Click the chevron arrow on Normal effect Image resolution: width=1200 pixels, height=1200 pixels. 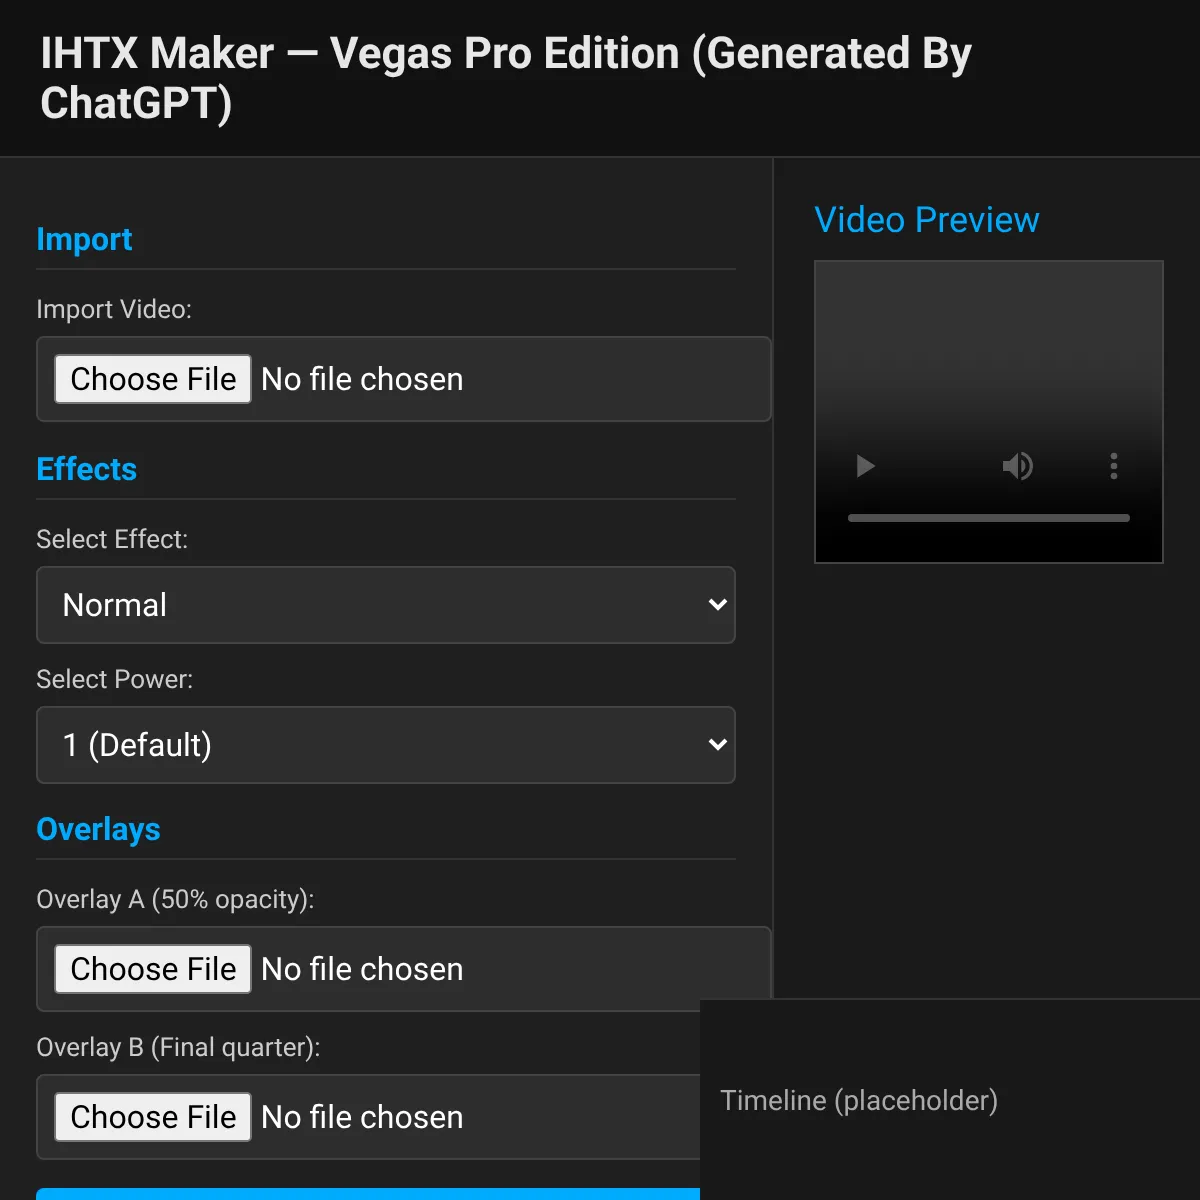coord(717,605)
